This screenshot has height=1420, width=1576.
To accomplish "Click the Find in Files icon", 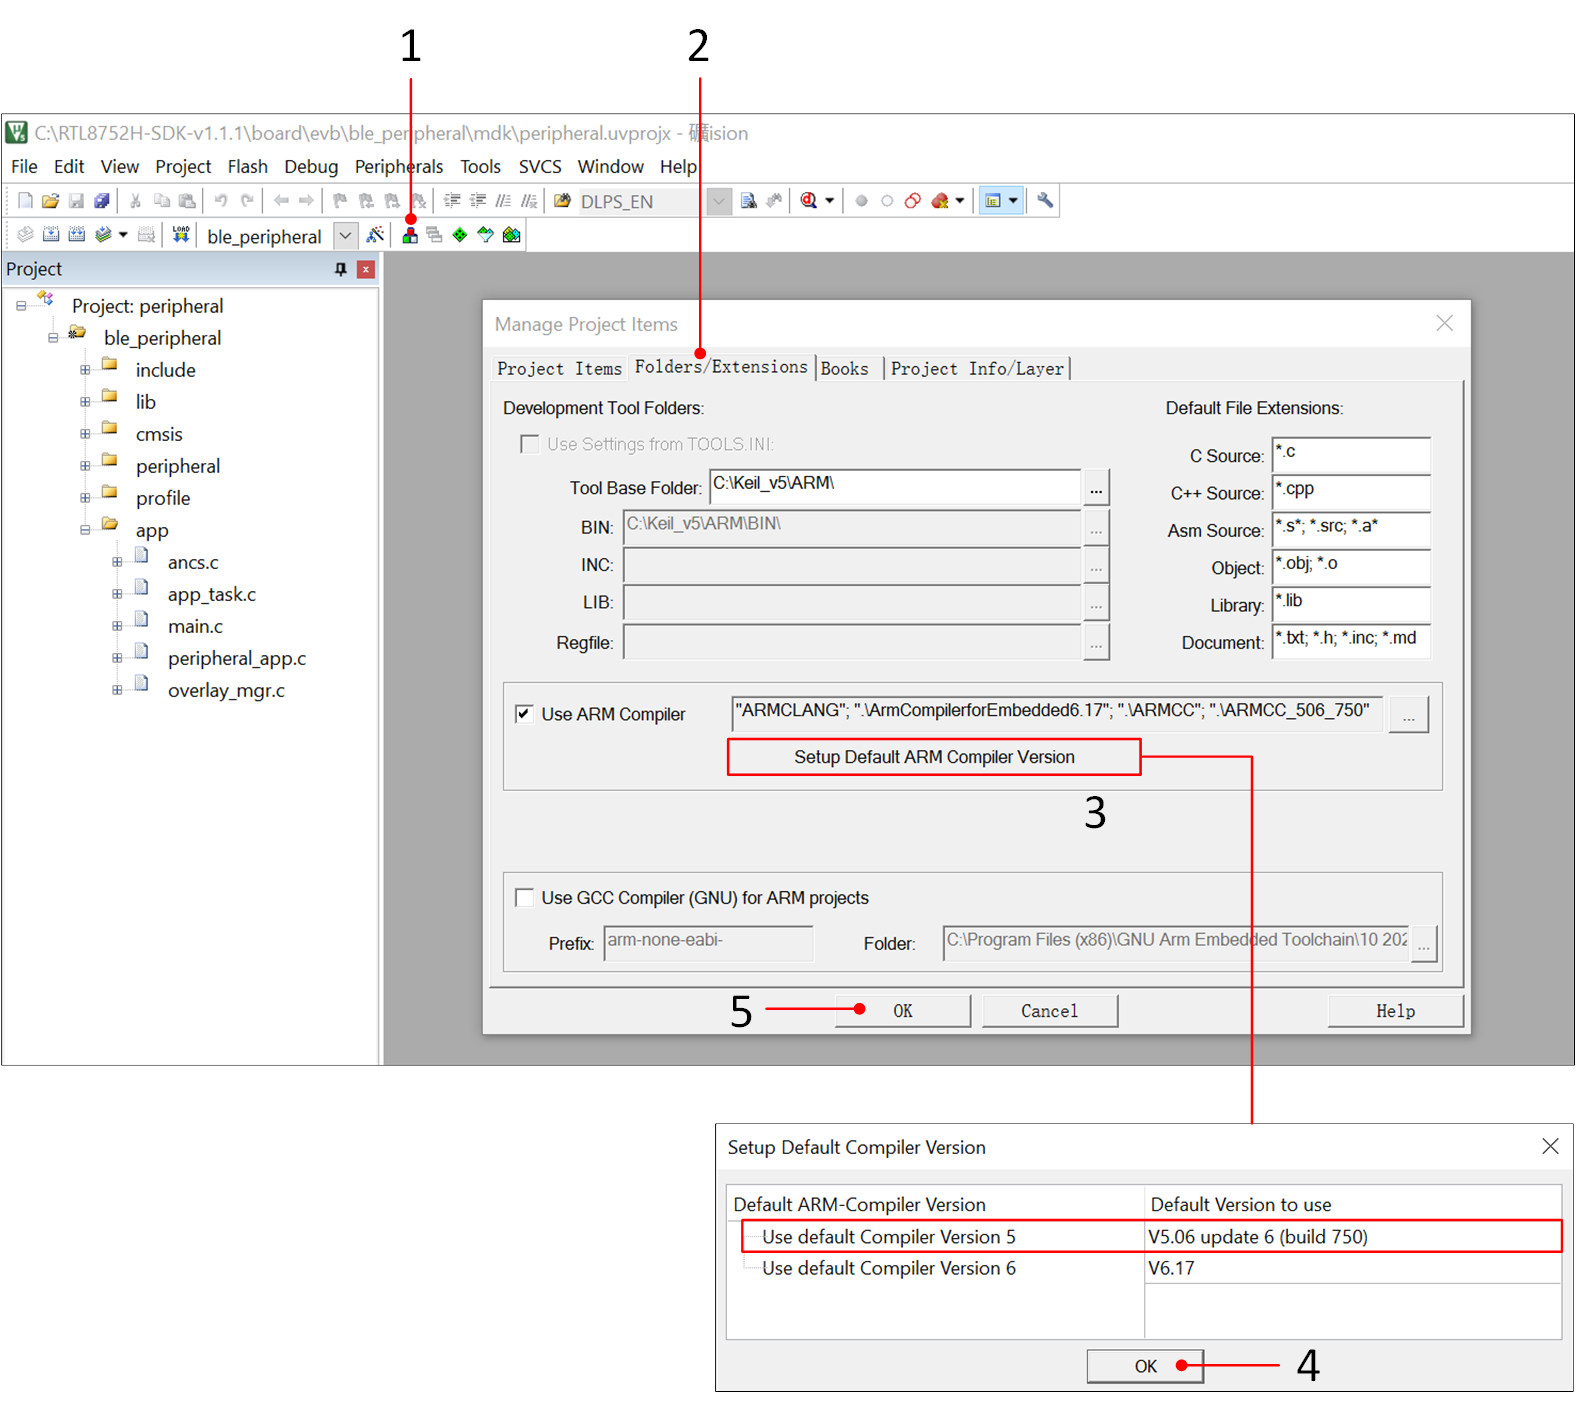I will pos(562,201).
